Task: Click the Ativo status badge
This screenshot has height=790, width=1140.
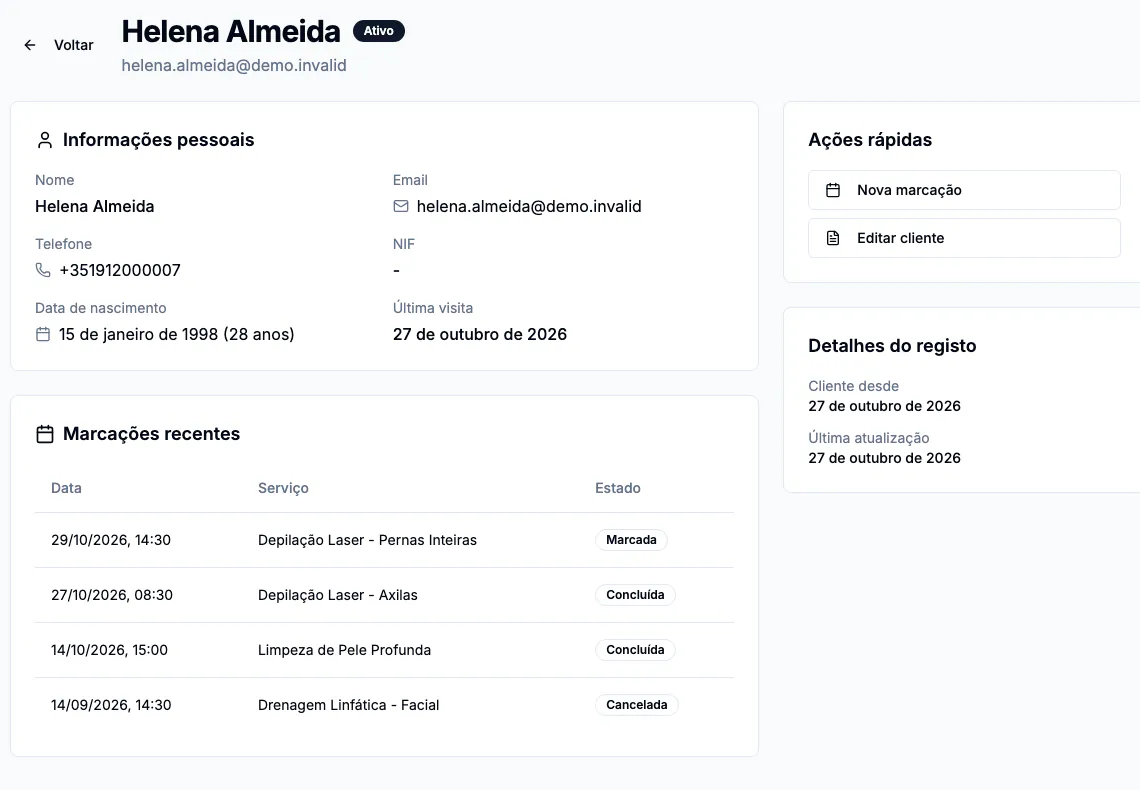Action: coord(379,31)
